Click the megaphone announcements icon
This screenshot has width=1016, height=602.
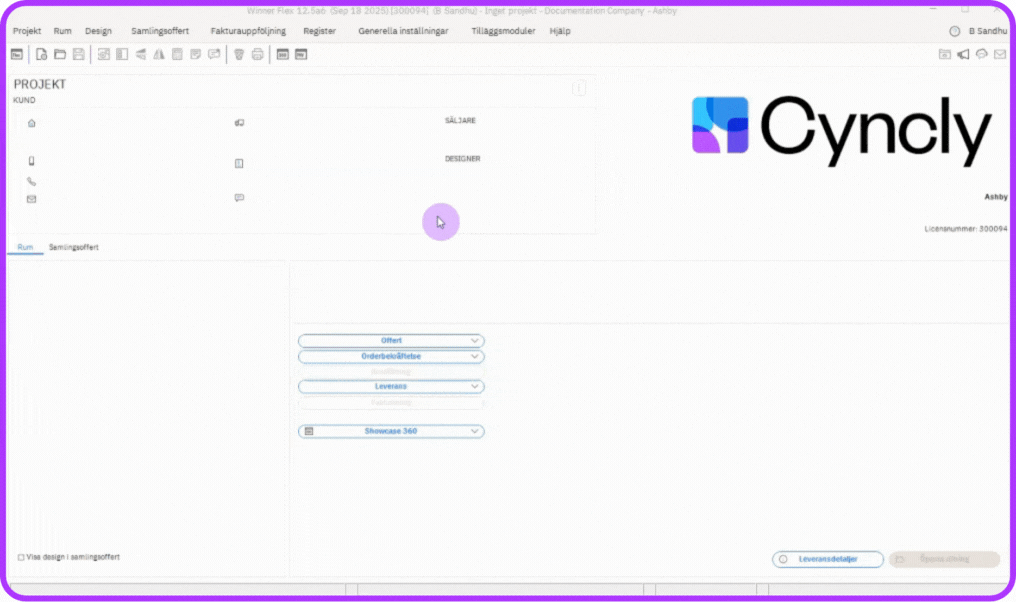[963, 54]
